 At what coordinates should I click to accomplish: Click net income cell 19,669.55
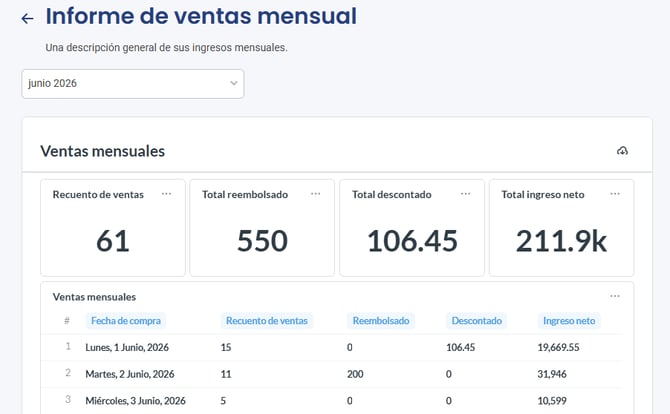[x=558, y=347]
